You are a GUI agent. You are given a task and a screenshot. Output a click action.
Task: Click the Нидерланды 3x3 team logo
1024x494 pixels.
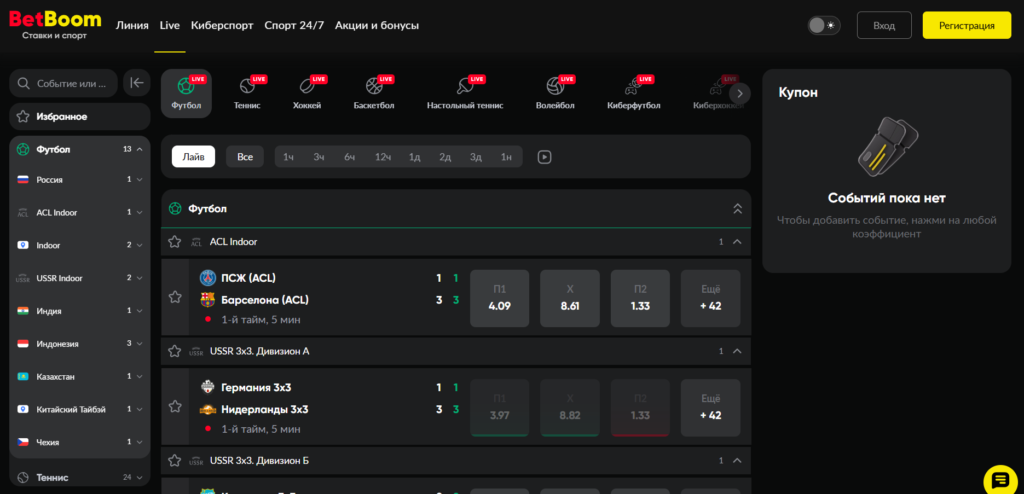tap(208, 410)
